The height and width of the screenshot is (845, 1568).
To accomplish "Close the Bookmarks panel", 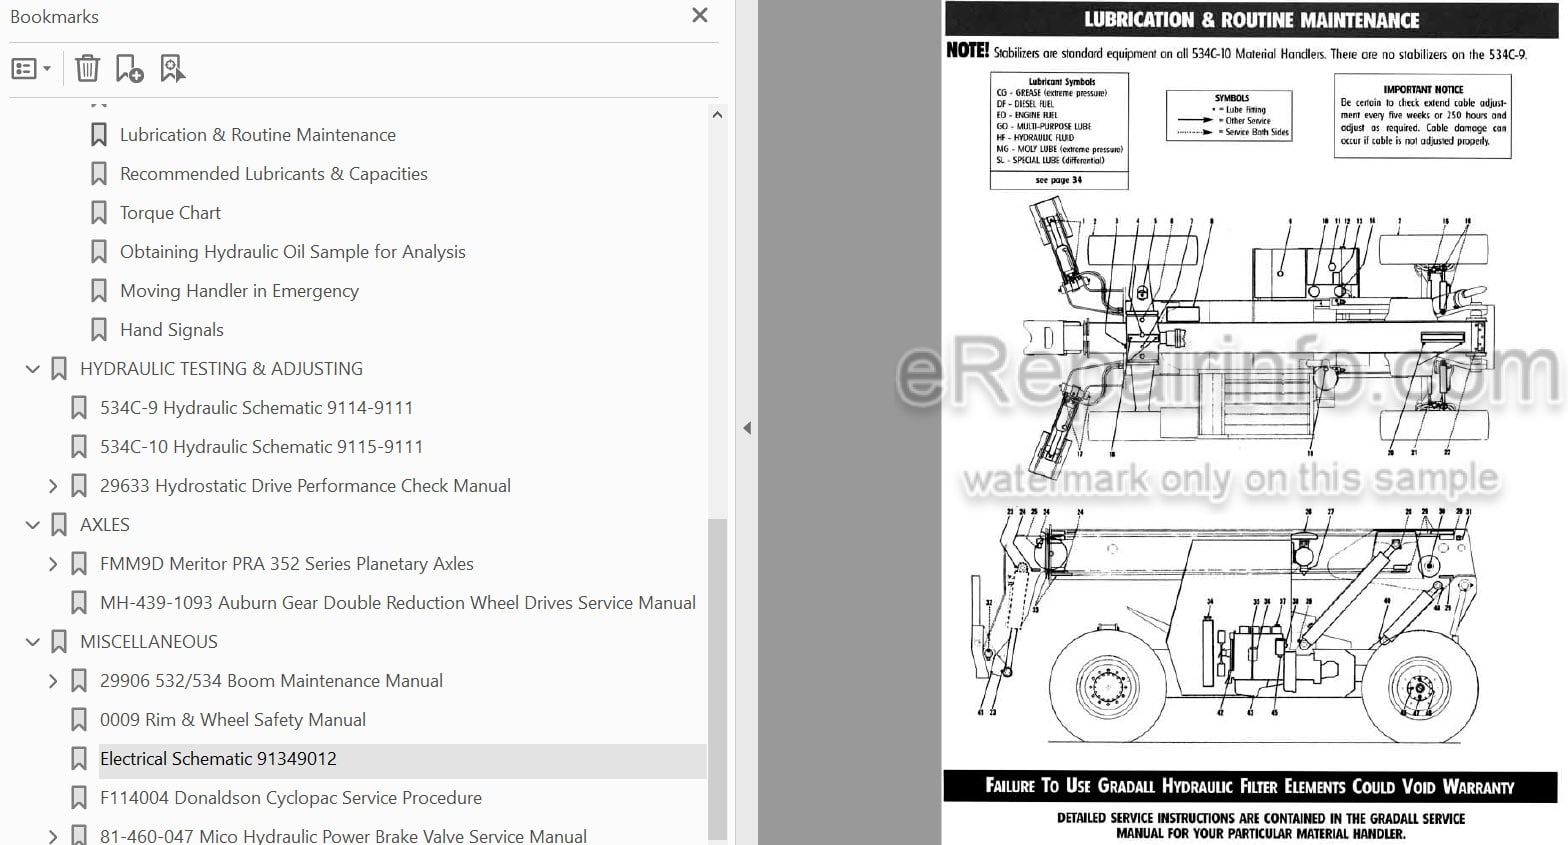I will (700, 15).
